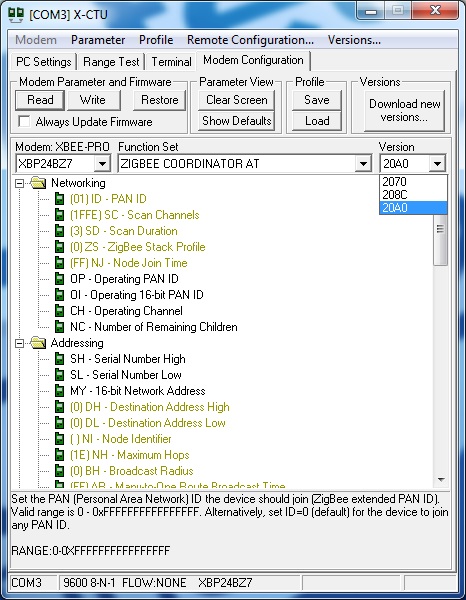Select the NI - Node Identifier row

point(121,439)
